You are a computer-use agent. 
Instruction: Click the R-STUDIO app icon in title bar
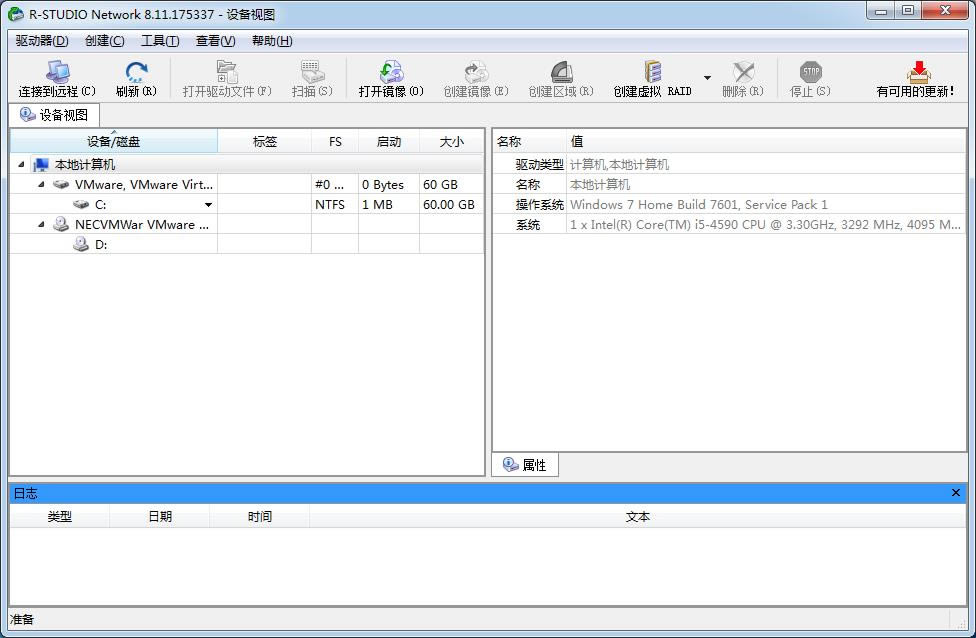click(16, 14)
